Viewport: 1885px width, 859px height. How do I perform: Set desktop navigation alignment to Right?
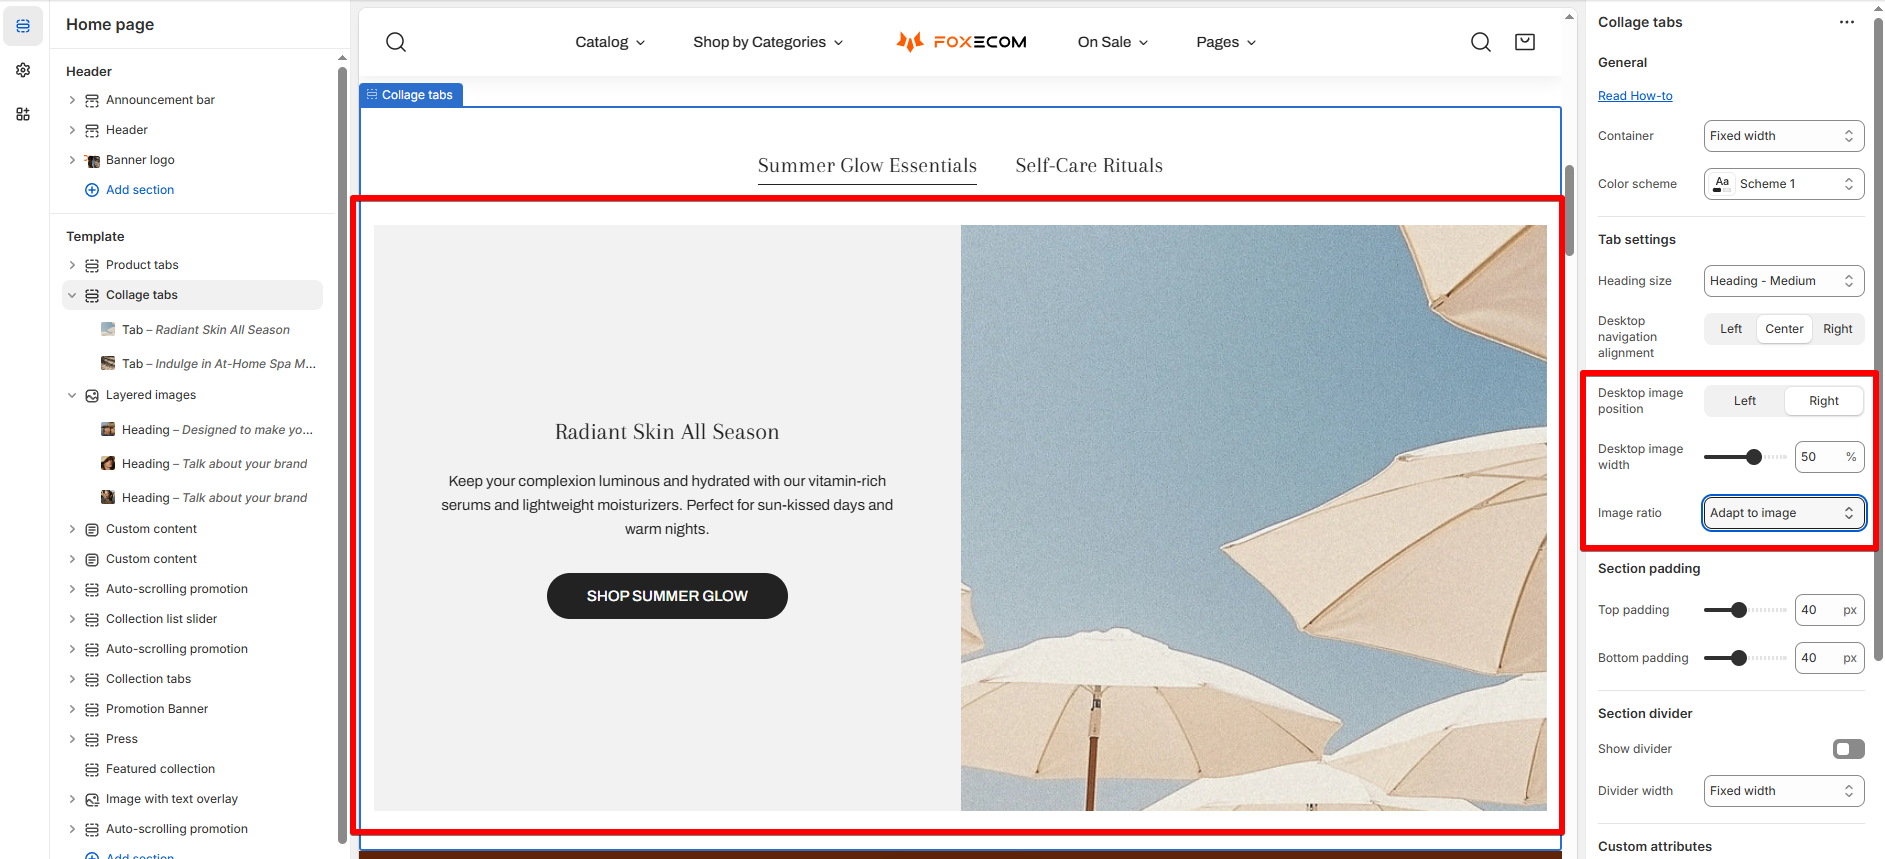[x=1838, y=329]
